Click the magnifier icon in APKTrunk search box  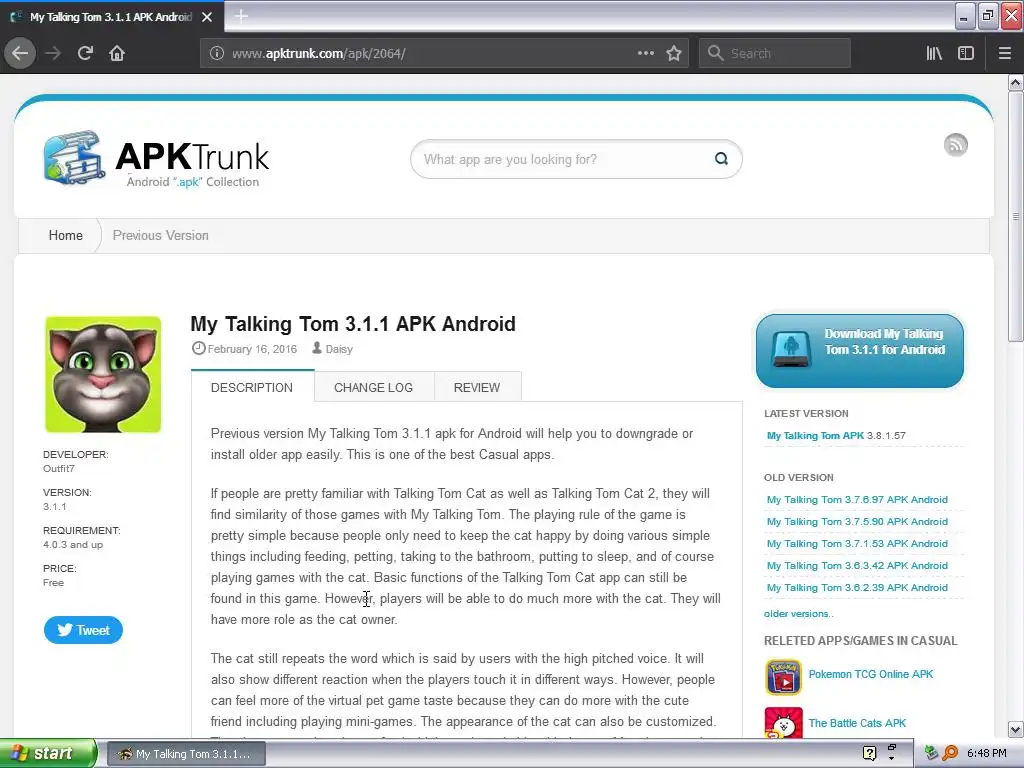(721, 159)
